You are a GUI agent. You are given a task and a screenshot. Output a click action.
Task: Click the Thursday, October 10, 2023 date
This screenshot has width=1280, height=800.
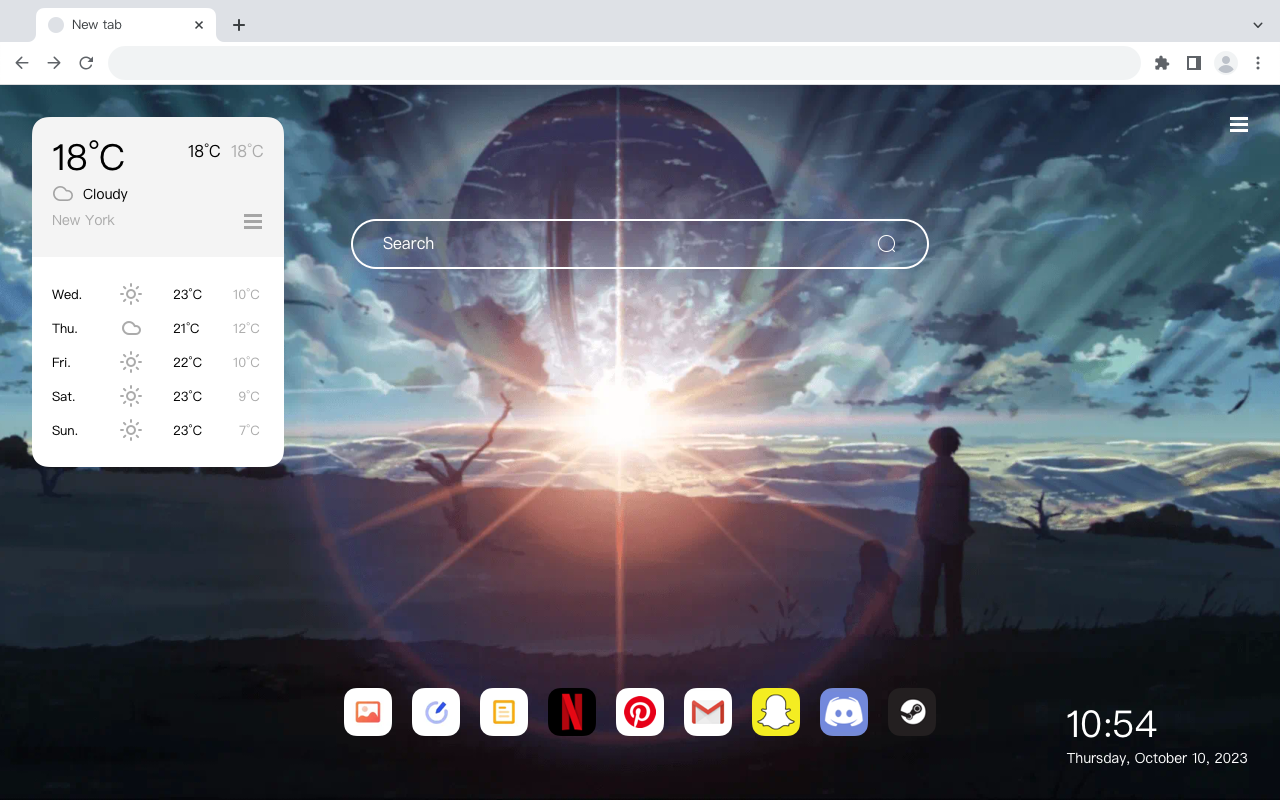1157,758
